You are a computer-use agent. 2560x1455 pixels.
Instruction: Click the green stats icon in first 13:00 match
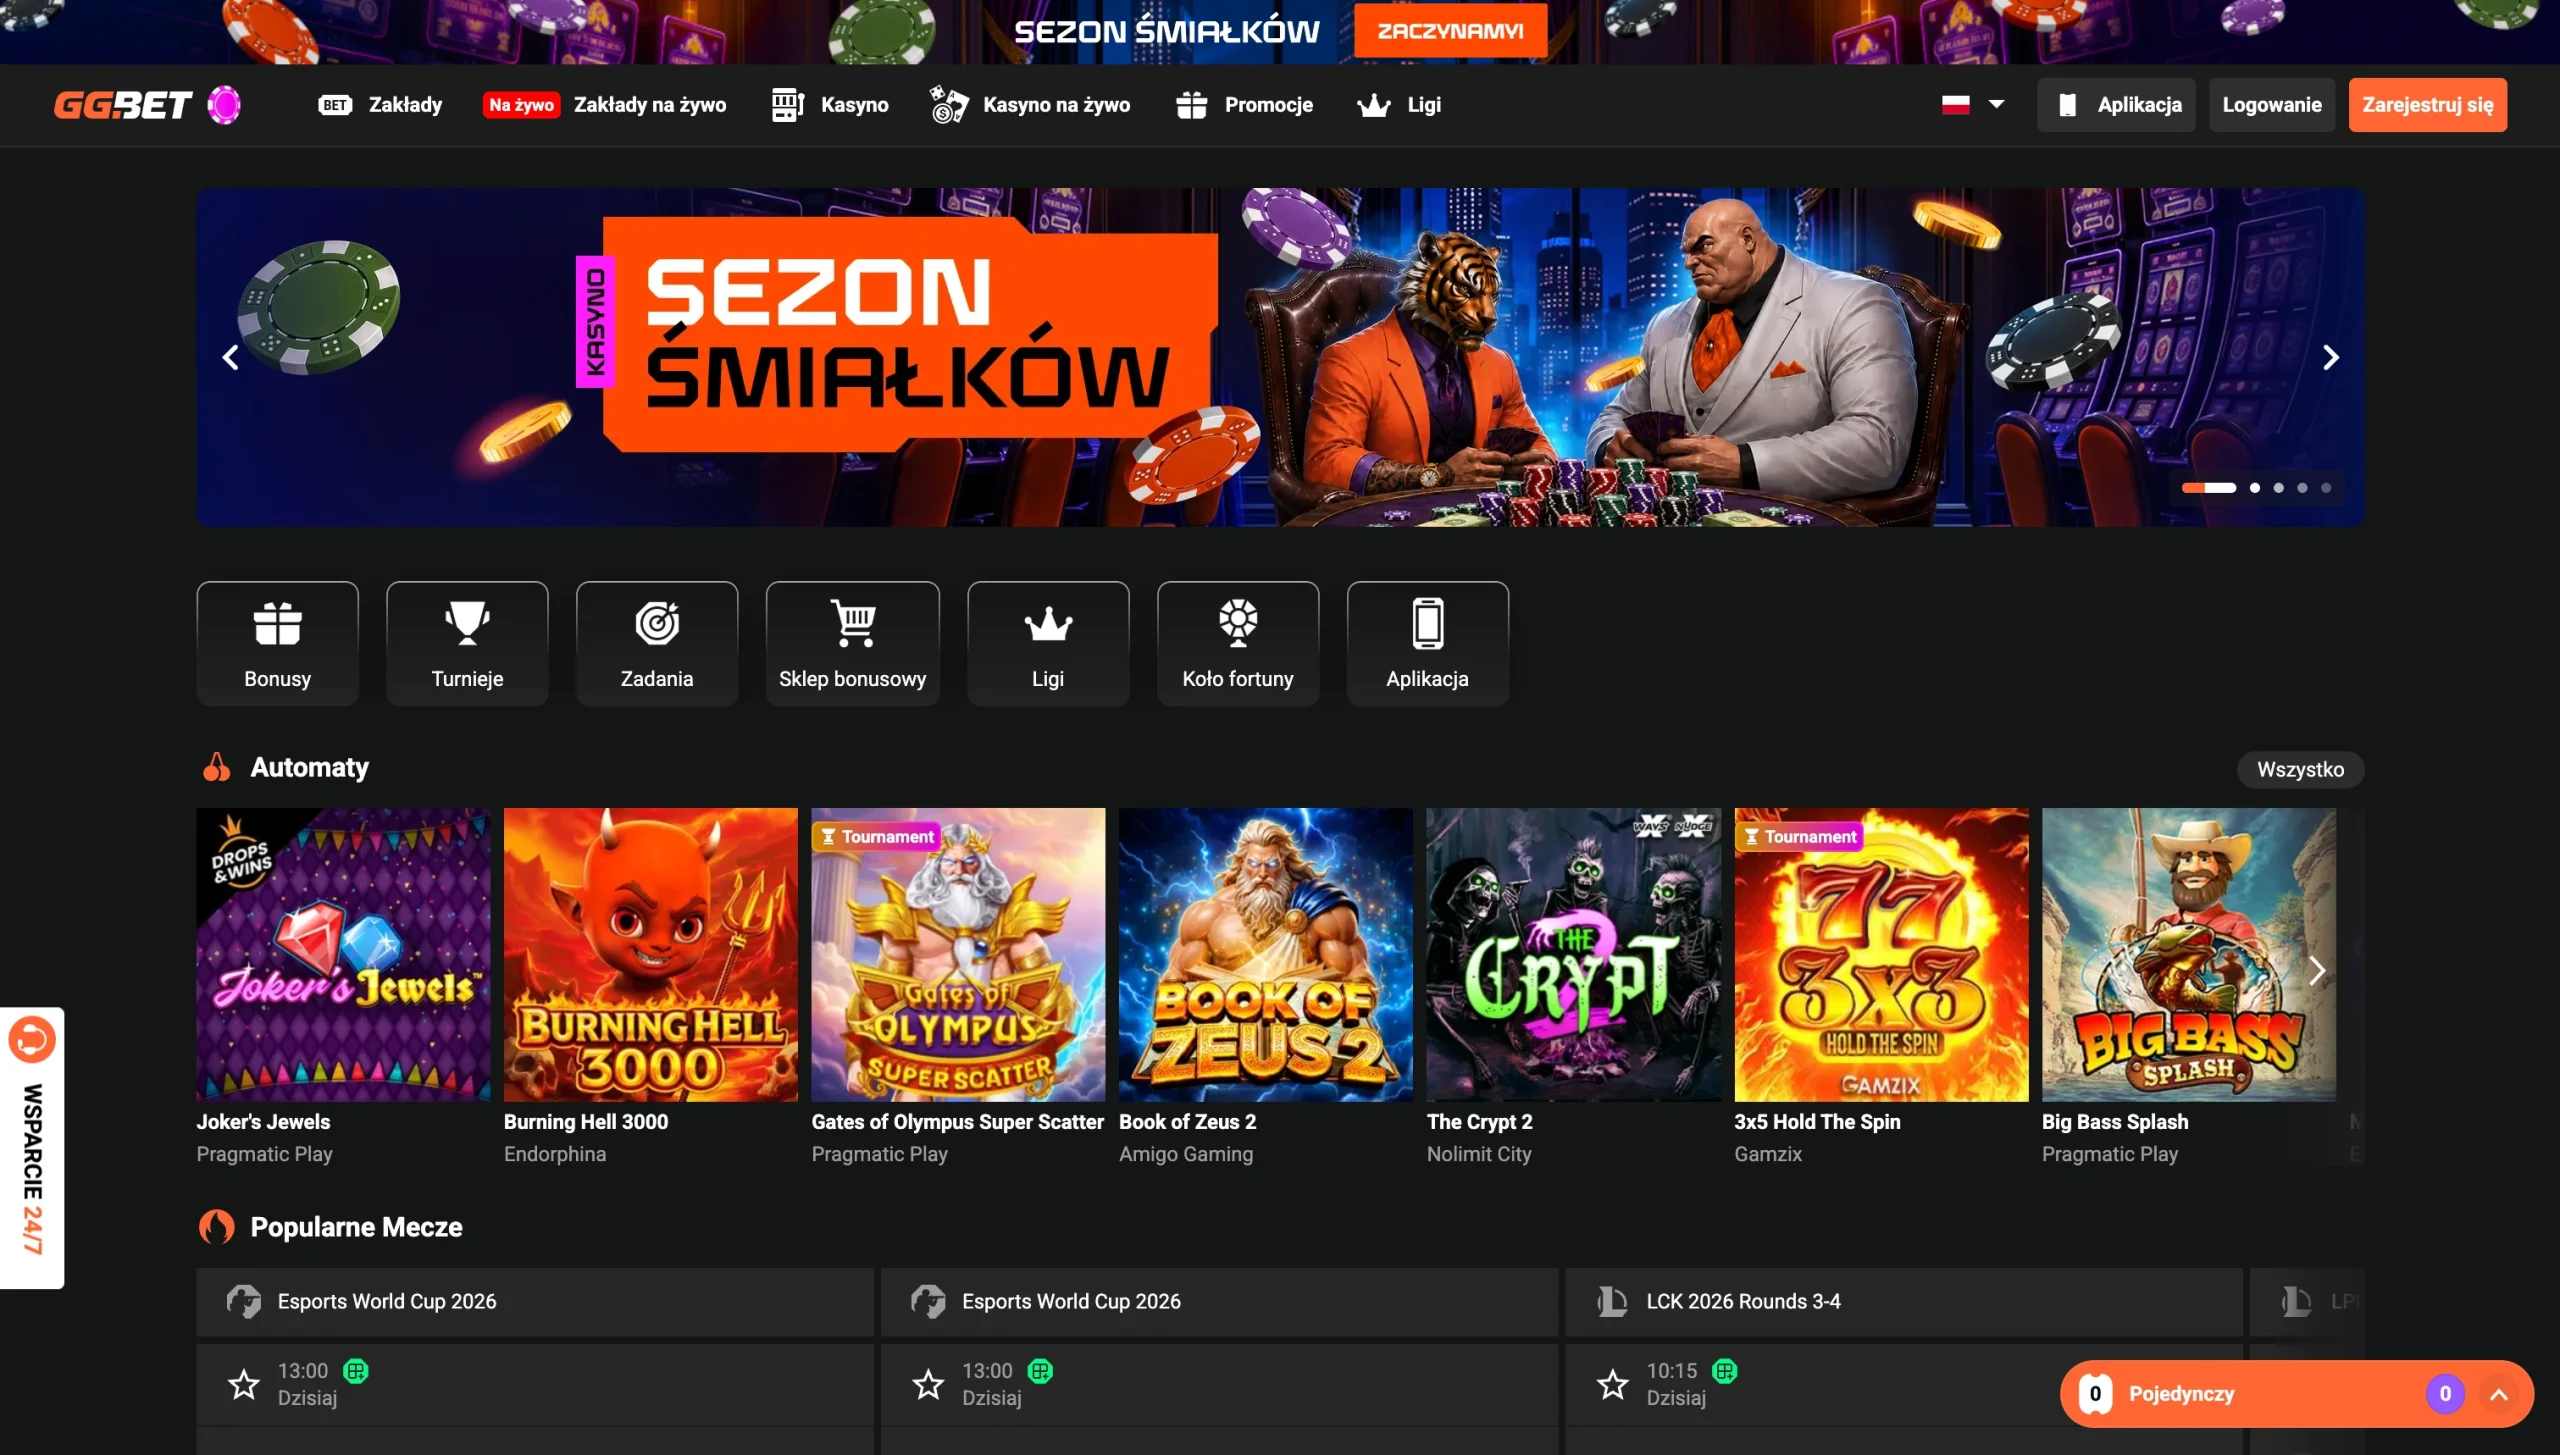(x=356, y=1371)
